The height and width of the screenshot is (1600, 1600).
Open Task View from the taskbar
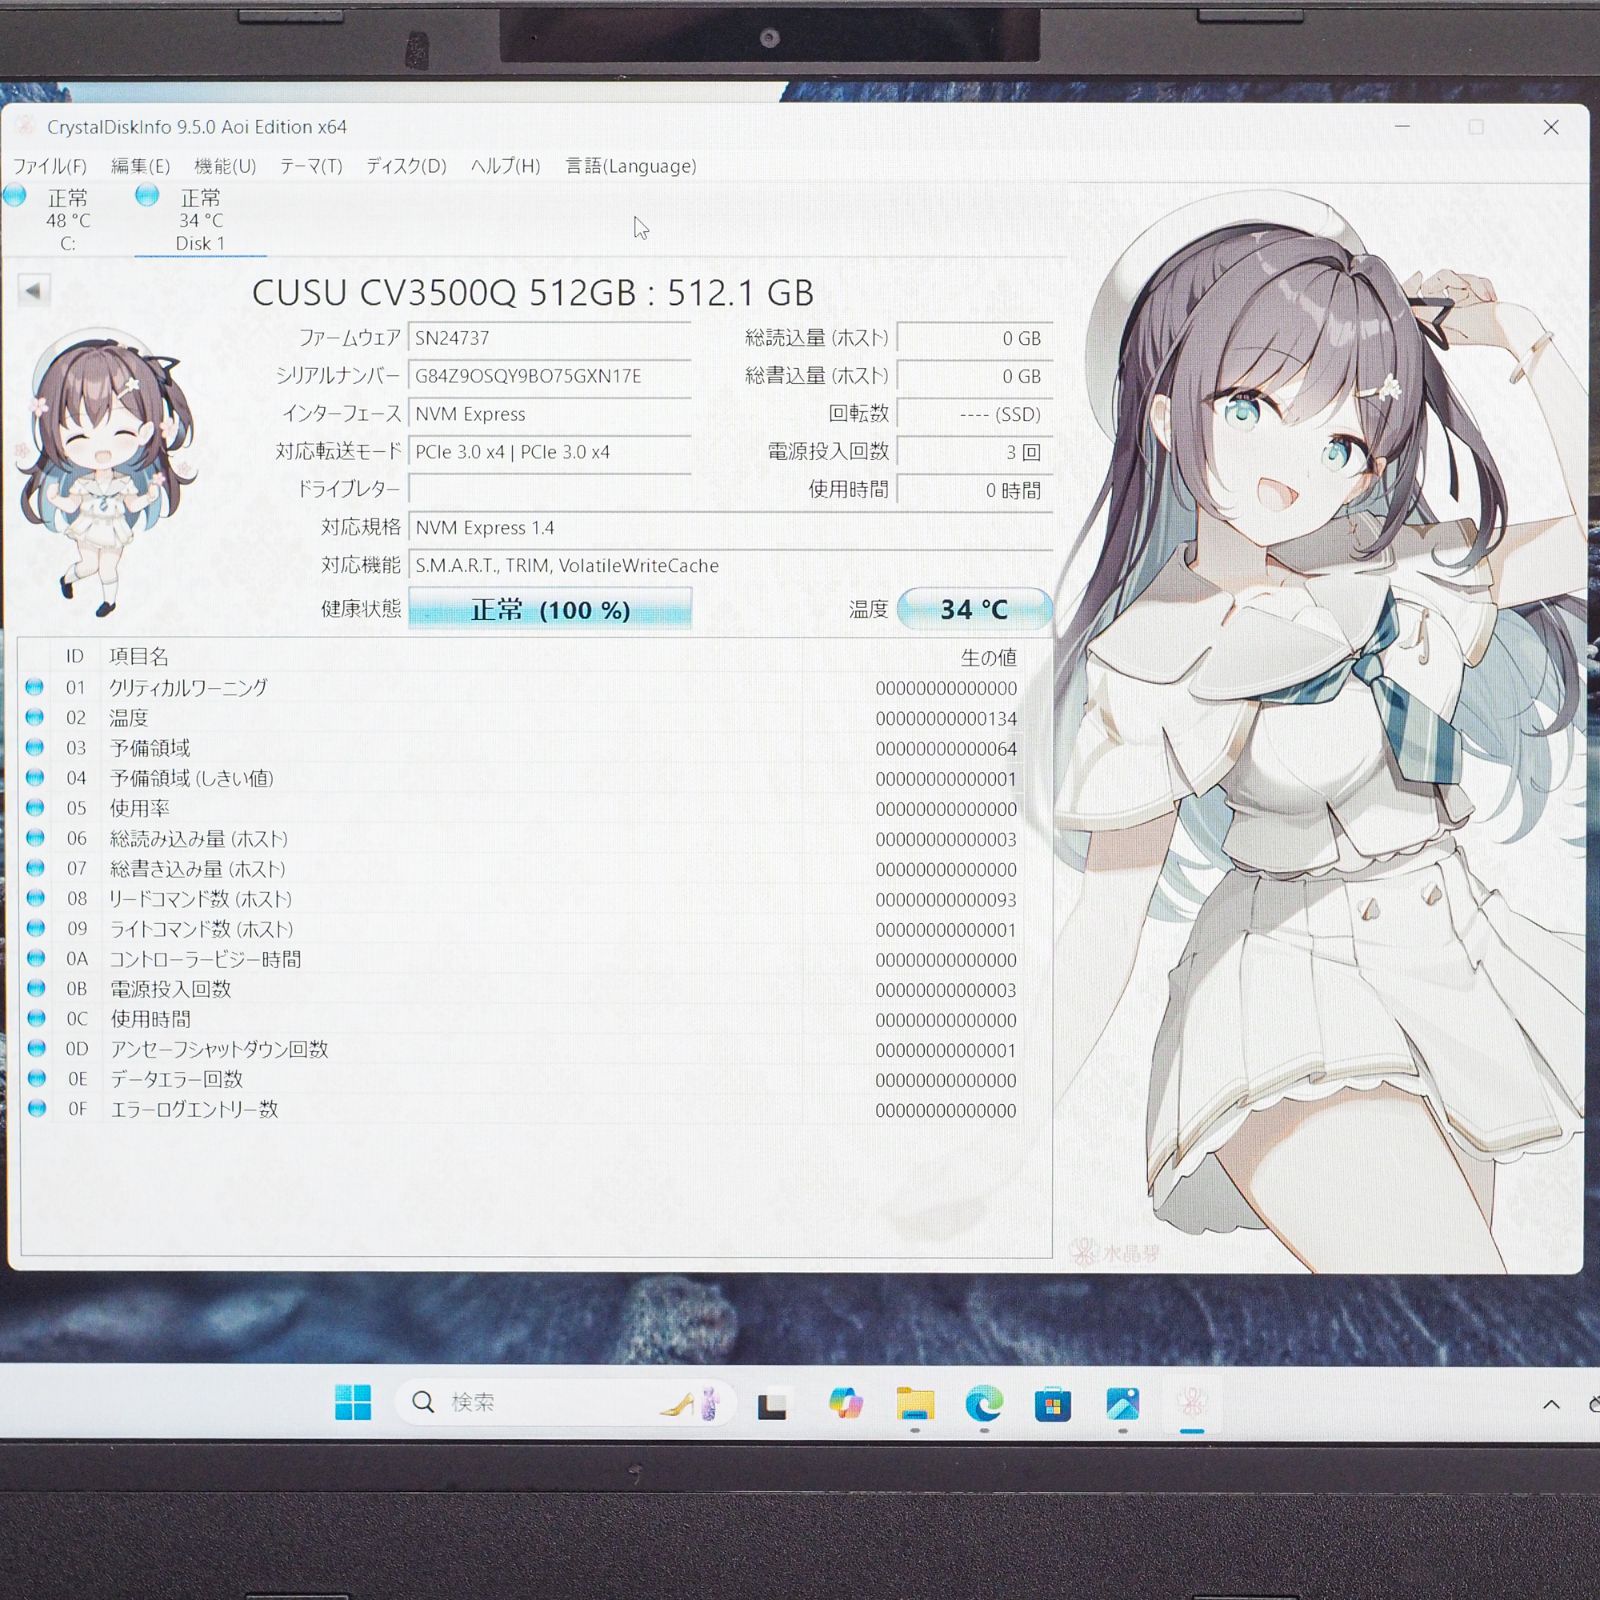pos(771,1405)
